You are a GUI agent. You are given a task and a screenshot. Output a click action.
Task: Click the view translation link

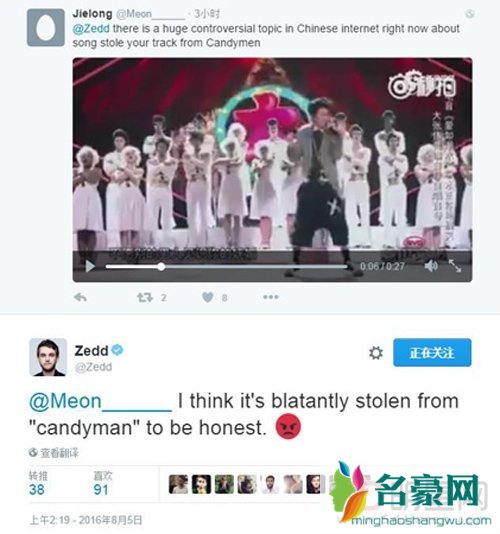[x=54, y=453]
